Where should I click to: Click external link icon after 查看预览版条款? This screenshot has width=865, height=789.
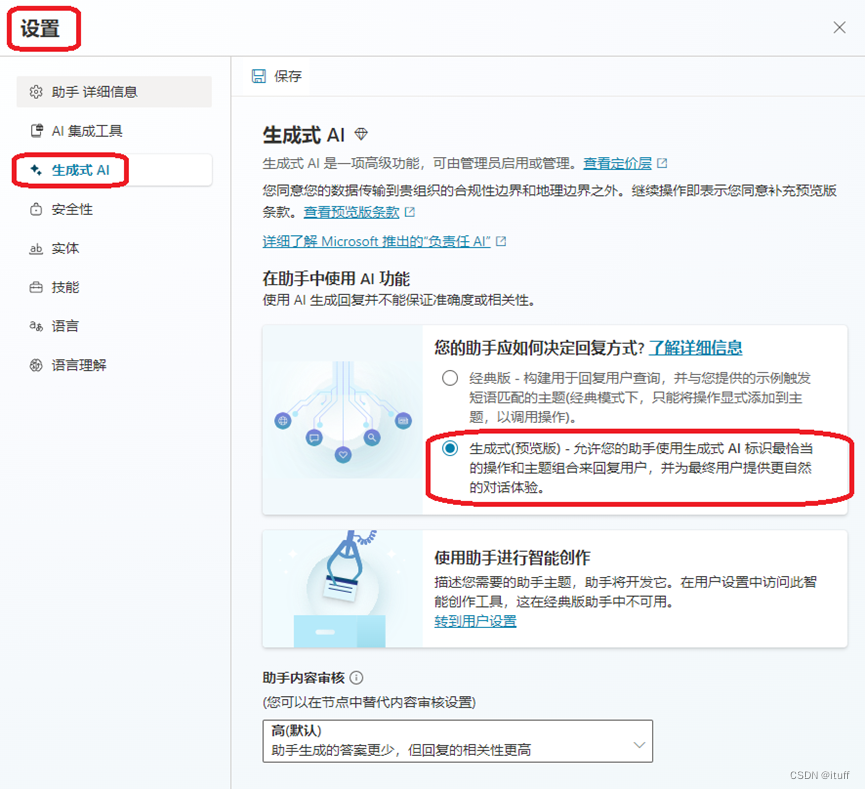pos(409,212)
